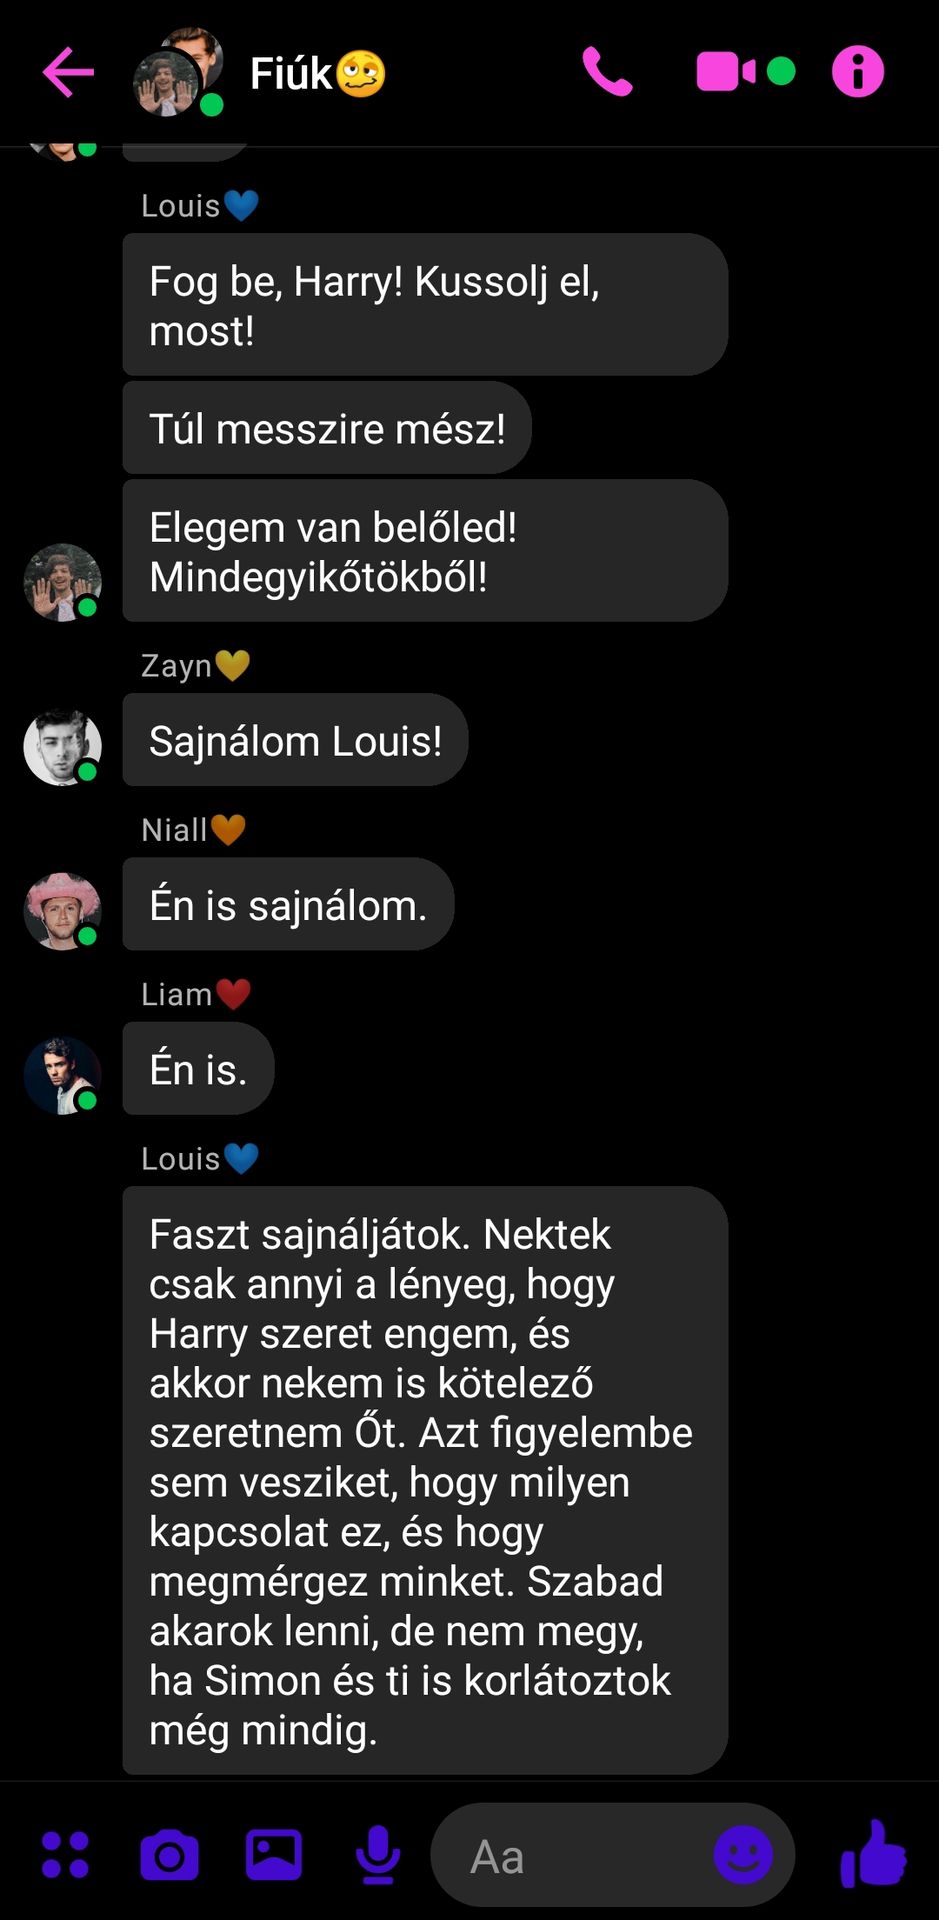Open the four-dot more options menu
Image resolution: width=939 pixels, height=1920 pixels.
pyautogui.click(x=65, y=1855)
